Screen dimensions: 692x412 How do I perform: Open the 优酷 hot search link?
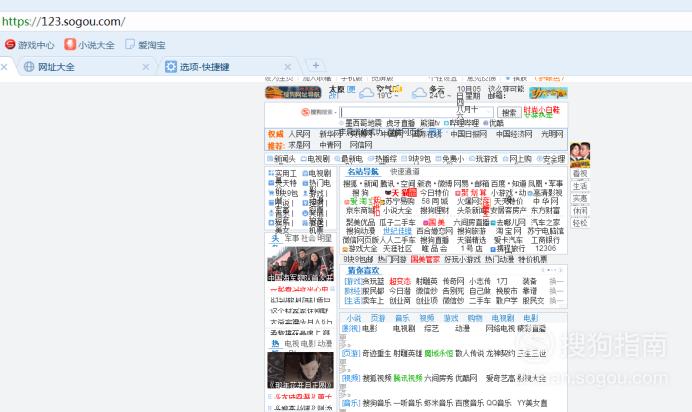point(493,123)
